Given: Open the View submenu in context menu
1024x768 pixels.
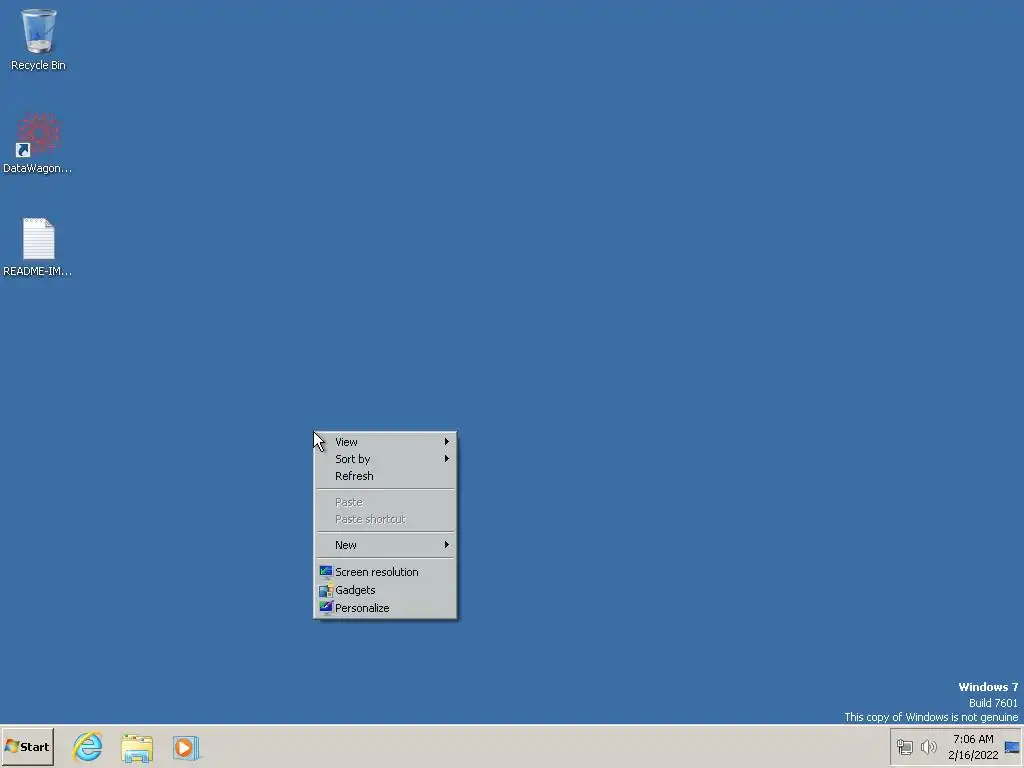Looking at the screenshot, I should (x=385, y=442).
